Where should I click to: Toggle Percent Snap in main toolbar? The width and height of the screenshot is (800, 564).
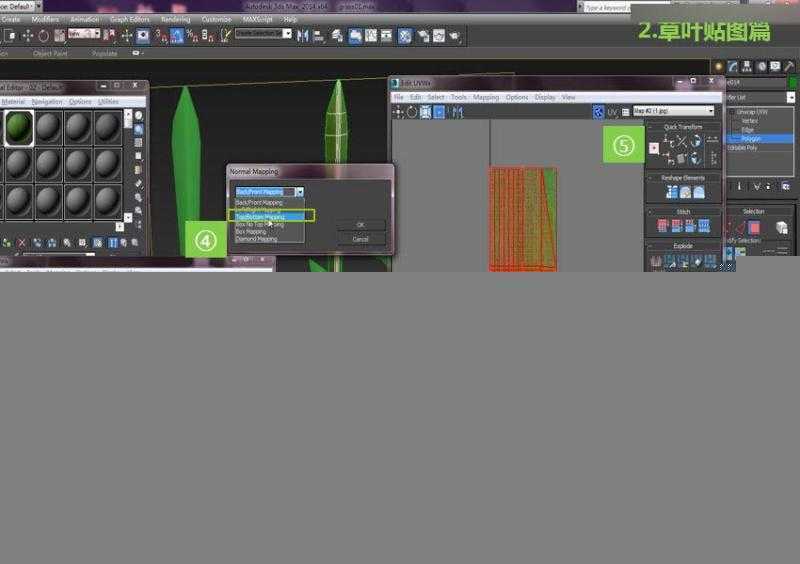[192, 36]
